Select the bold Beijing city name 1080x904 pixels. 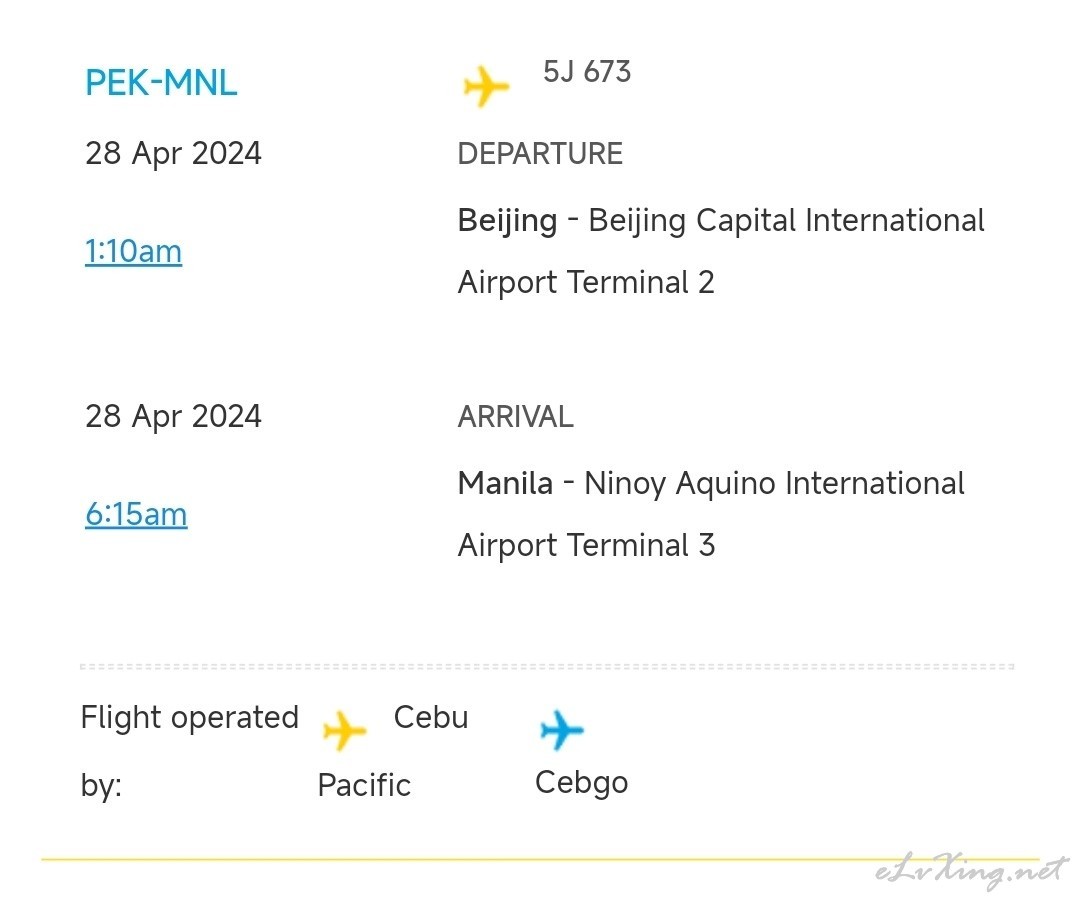click(508, 221)
